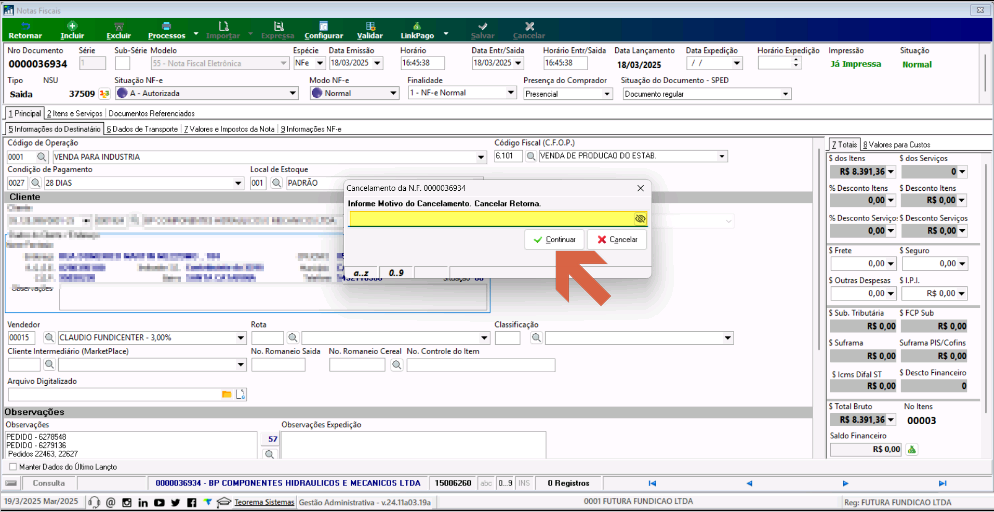The width and height of the screenshot is (994, 512).
Task: Open Situação do Documento - SPED dropdown
Action: tap(786, 94)
